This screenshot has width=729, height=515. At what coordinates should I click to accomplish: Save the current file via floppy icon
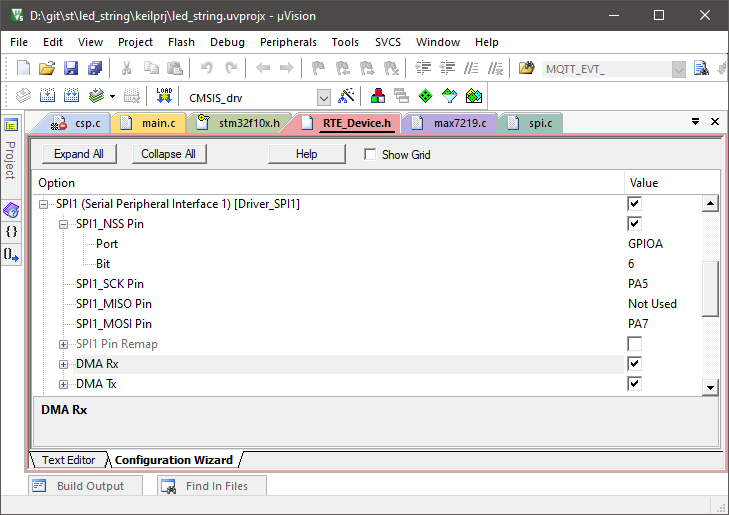(x=71, y=68)
